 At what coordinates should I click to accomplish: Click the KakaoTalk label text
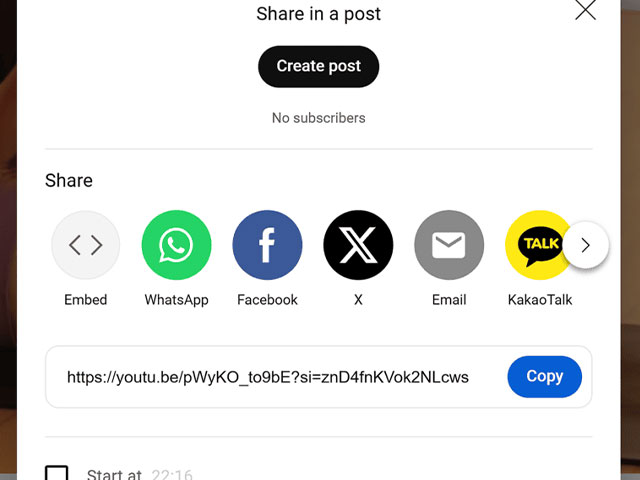pyautogui.click(x=540, y=300)
